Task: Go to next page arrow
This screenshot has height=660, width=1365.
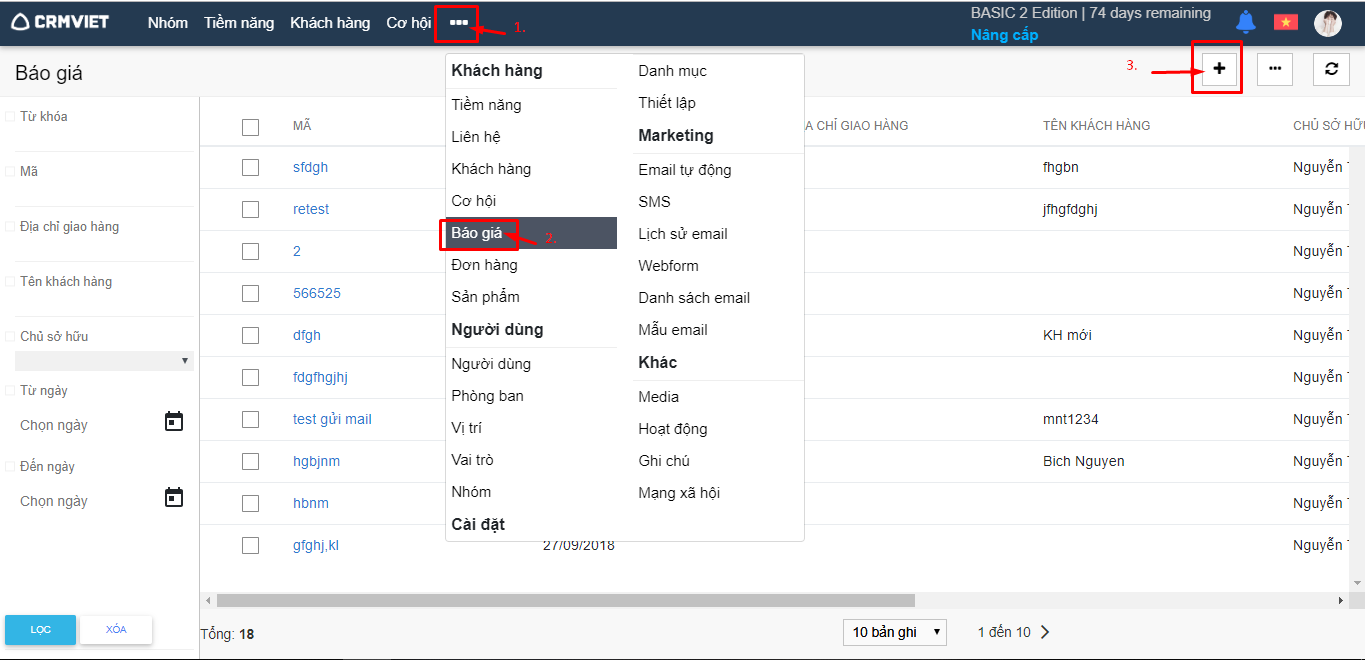Action: coord(1046,632)
